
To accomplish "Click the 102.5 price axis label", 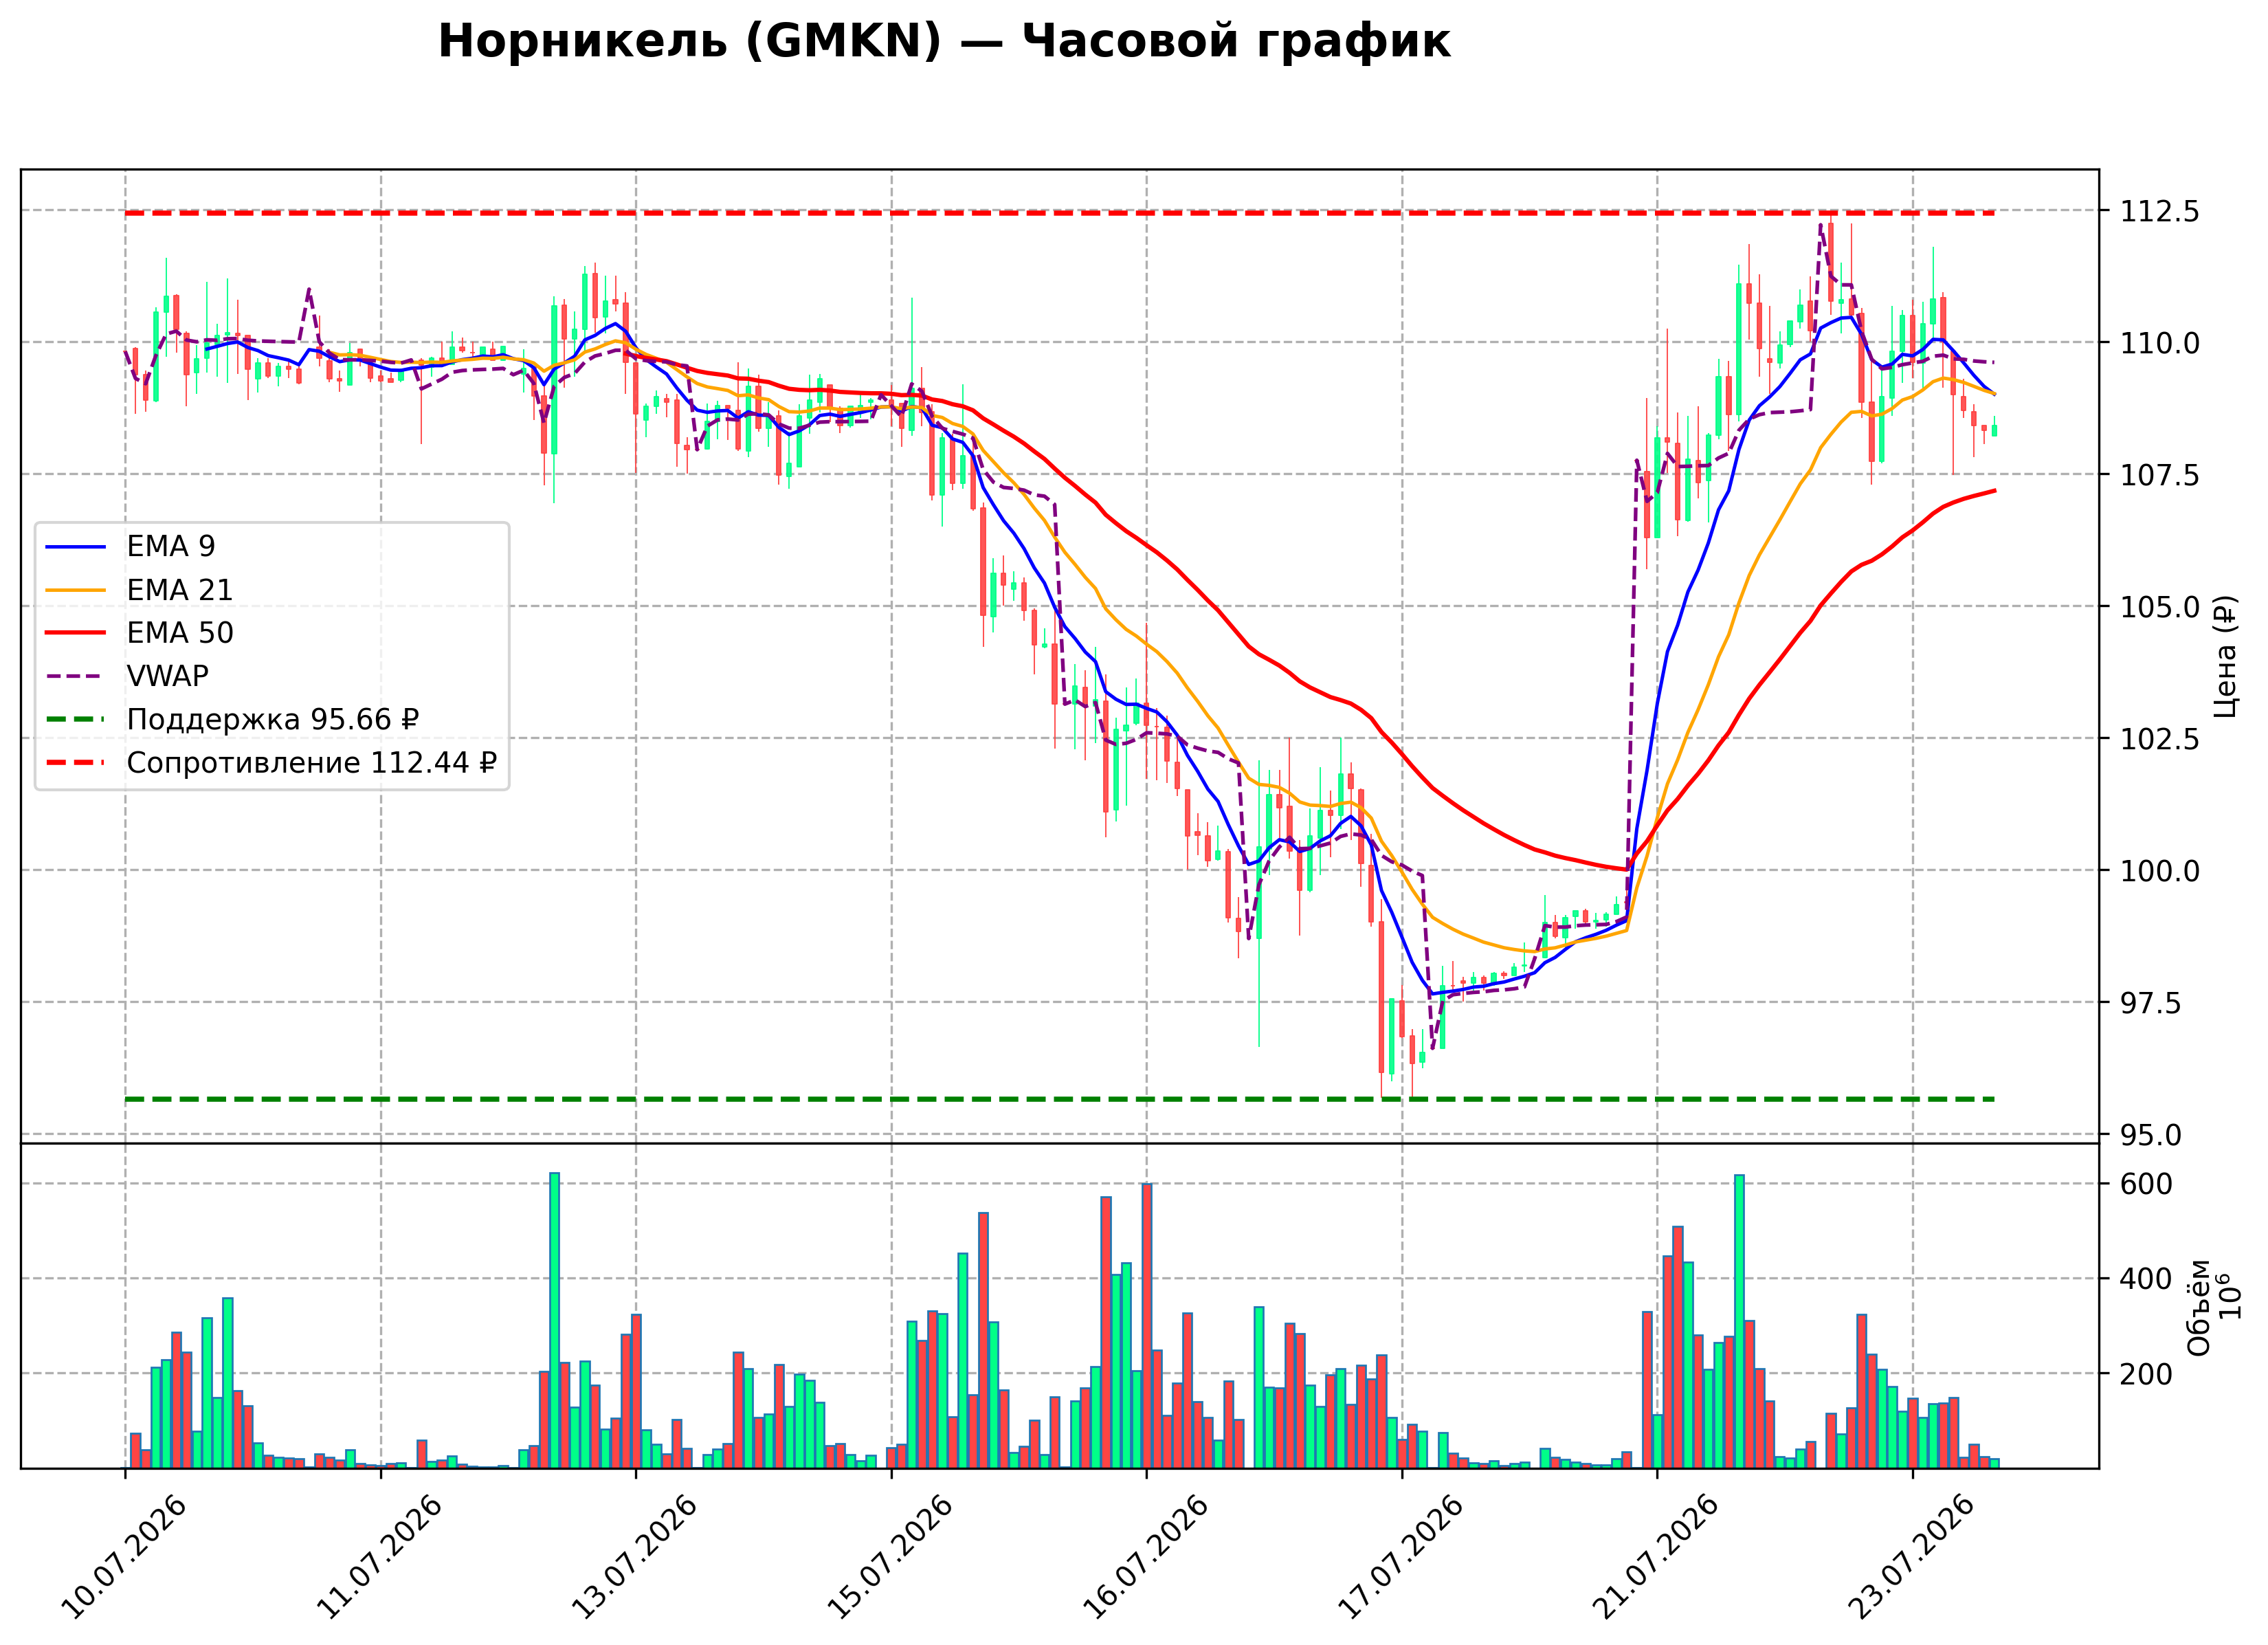I will pos(2160,739).
